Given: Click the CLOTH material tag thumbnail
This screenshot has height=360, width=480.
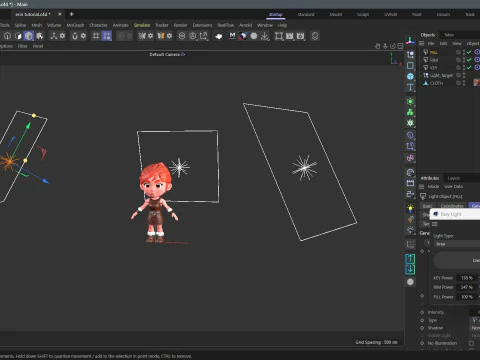Looking at the screenshot, I should point(477,83).
